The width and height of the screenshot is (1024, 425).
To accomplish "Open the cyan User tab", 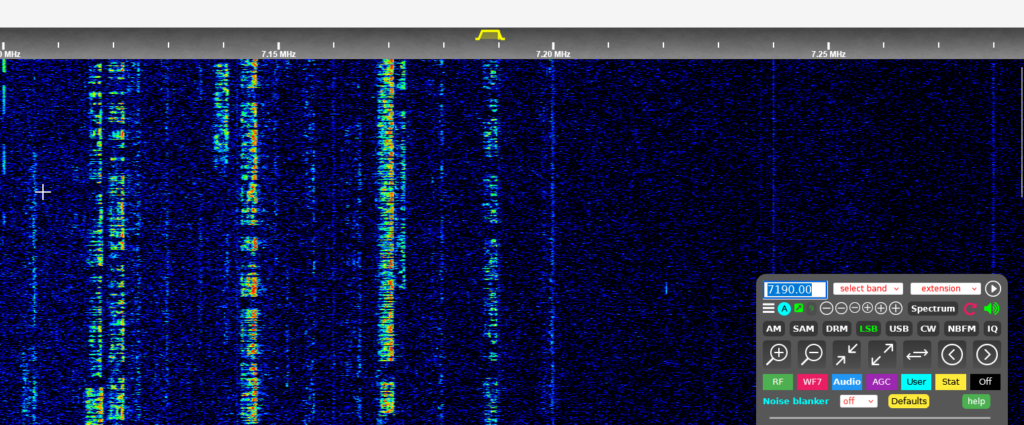I will click(x=916, y=382).
